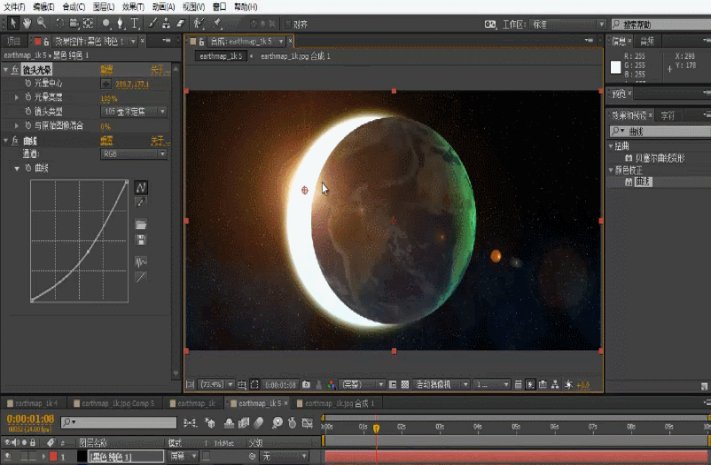This screenshot has width=711, height=465.
Task: Open the 镜头类型 lens type dropdown
Action: coord(135,113)
